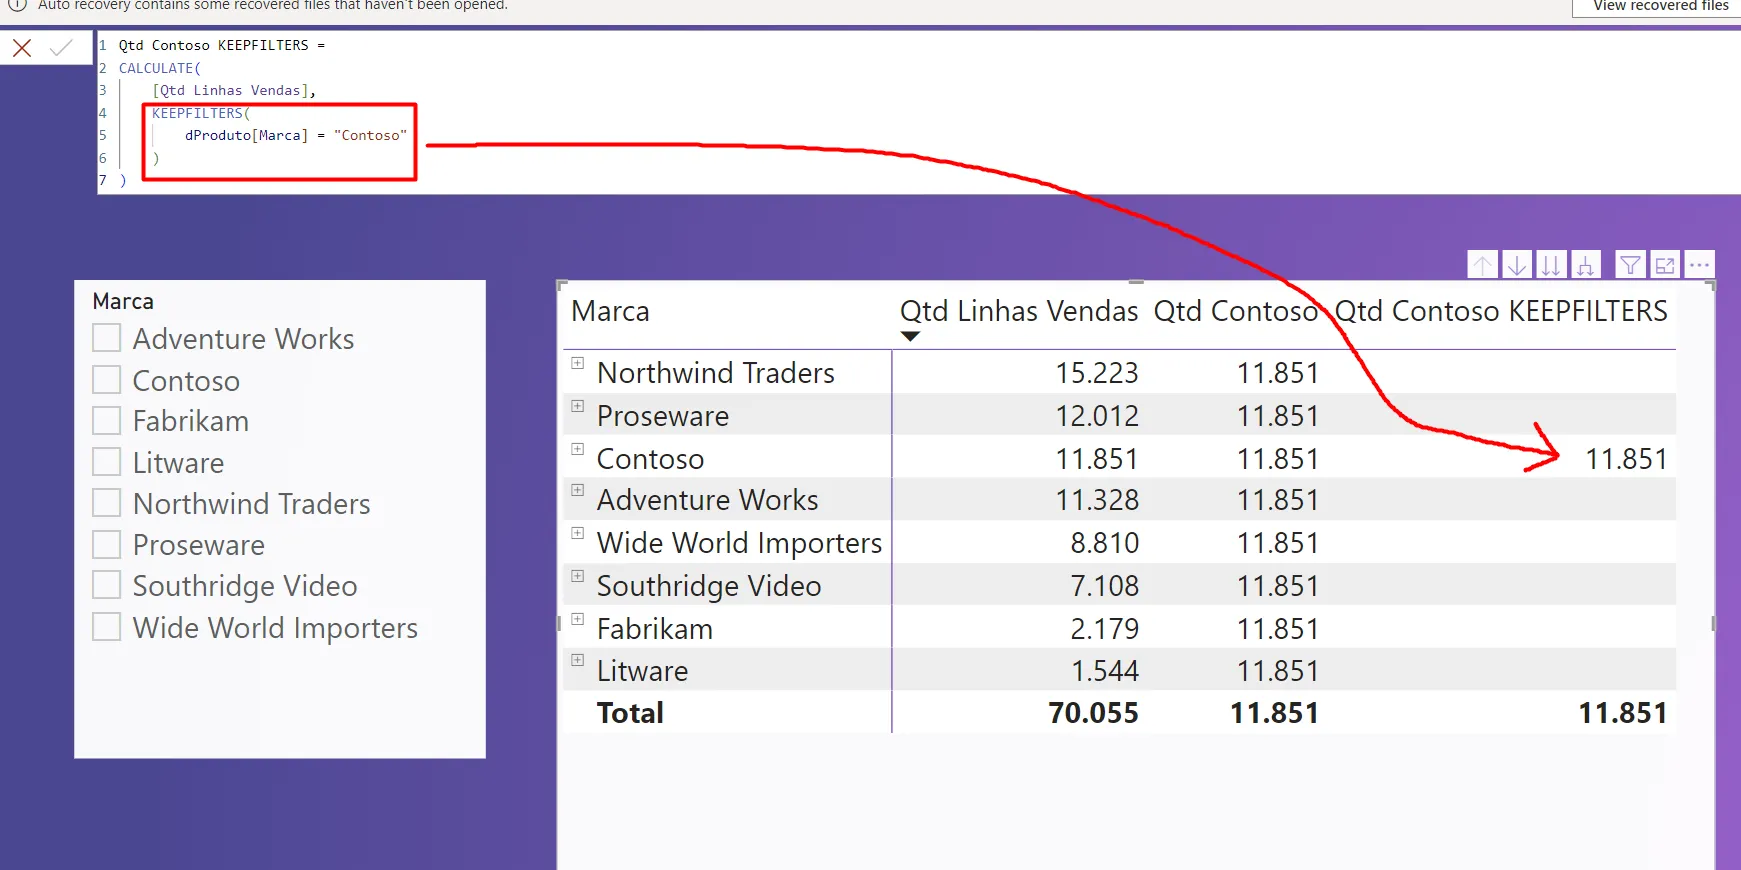Viewport: 1741px width, 870px height.
Task: Enable the Adventure Works slicer checkbox
Action: click(107, 339)
